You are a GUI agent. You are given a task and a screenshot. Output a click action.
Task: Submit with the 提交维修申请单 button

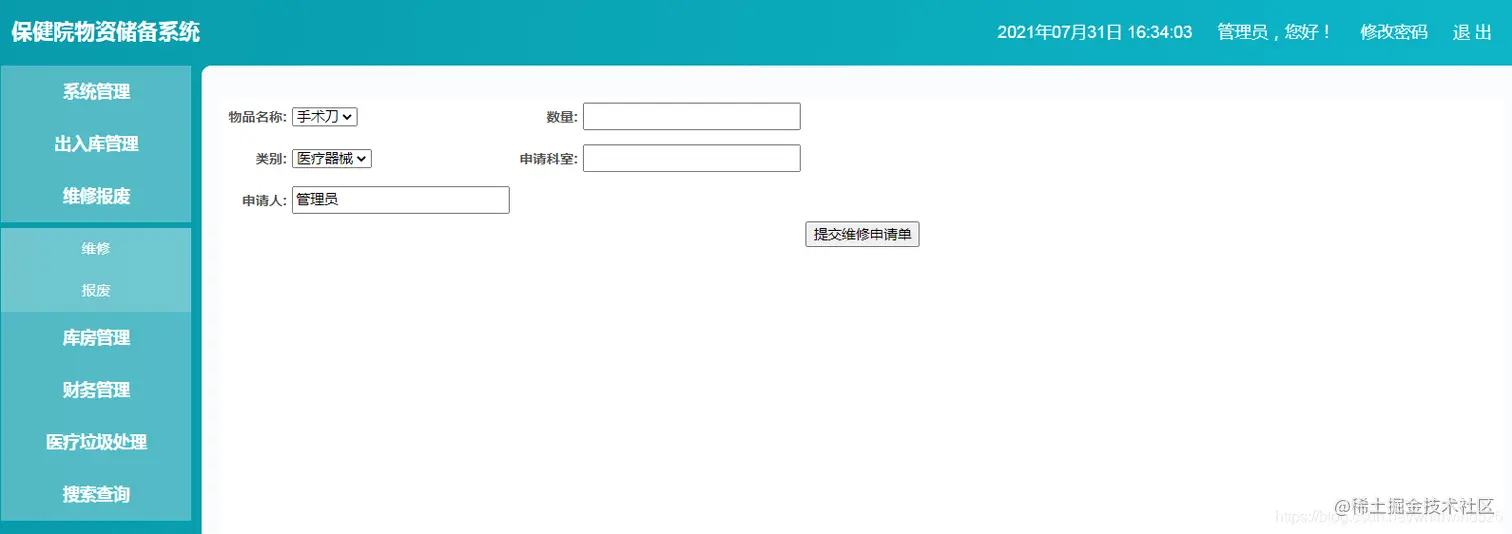(x=862, y=234)
